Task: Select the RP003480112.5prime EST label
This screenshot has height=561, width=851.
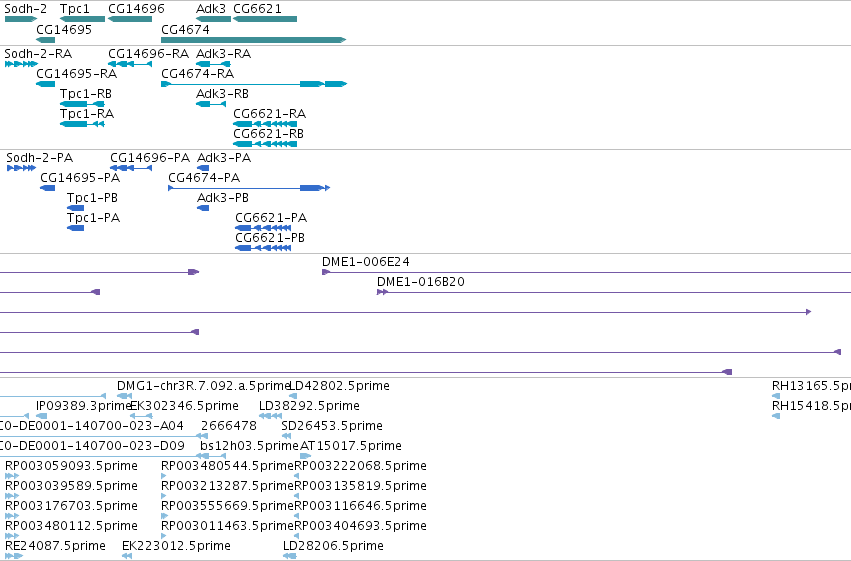Action: (x=72, y=527)
